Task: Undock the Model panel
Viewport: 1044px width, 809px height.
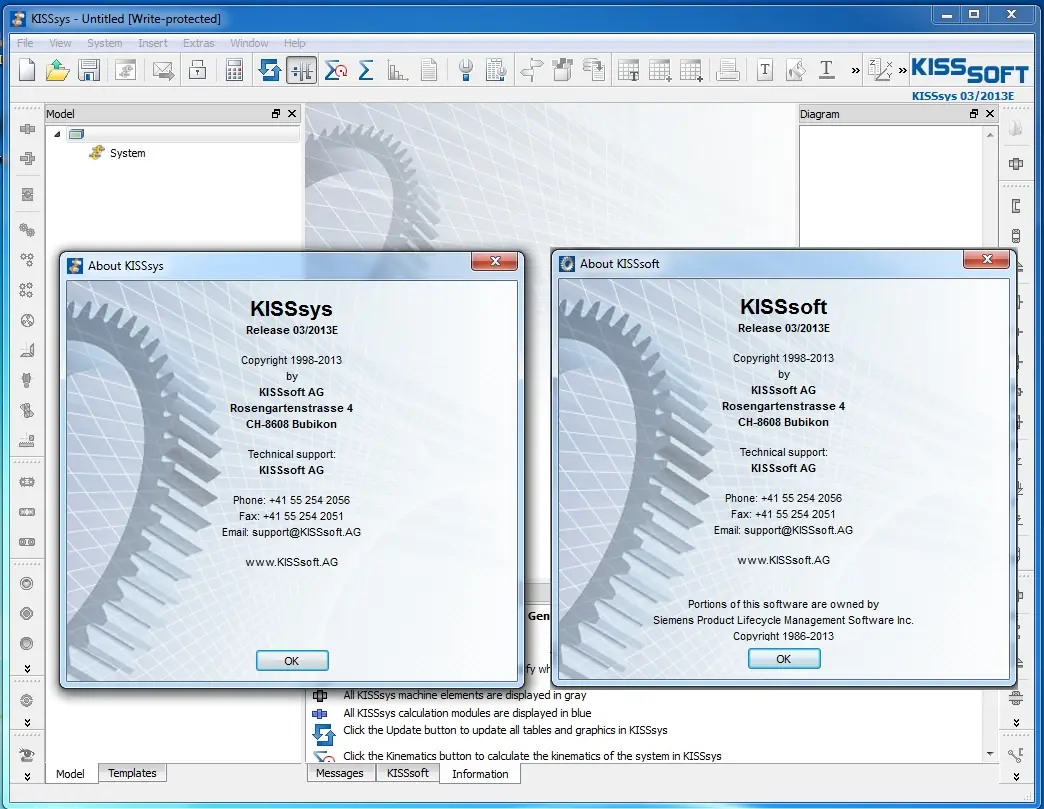Action: click(276, 114)
